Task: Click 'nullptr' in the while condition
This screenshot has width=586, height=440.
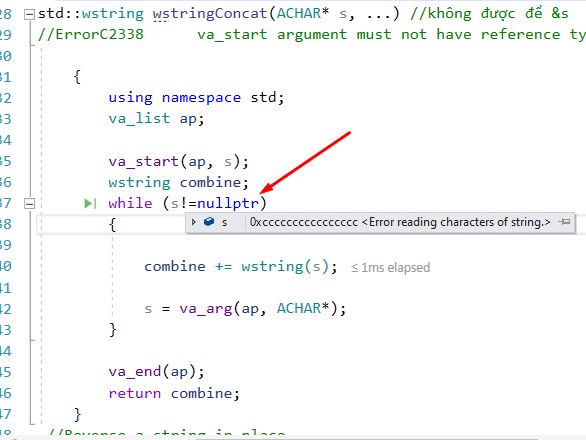Action: [228, 204]
